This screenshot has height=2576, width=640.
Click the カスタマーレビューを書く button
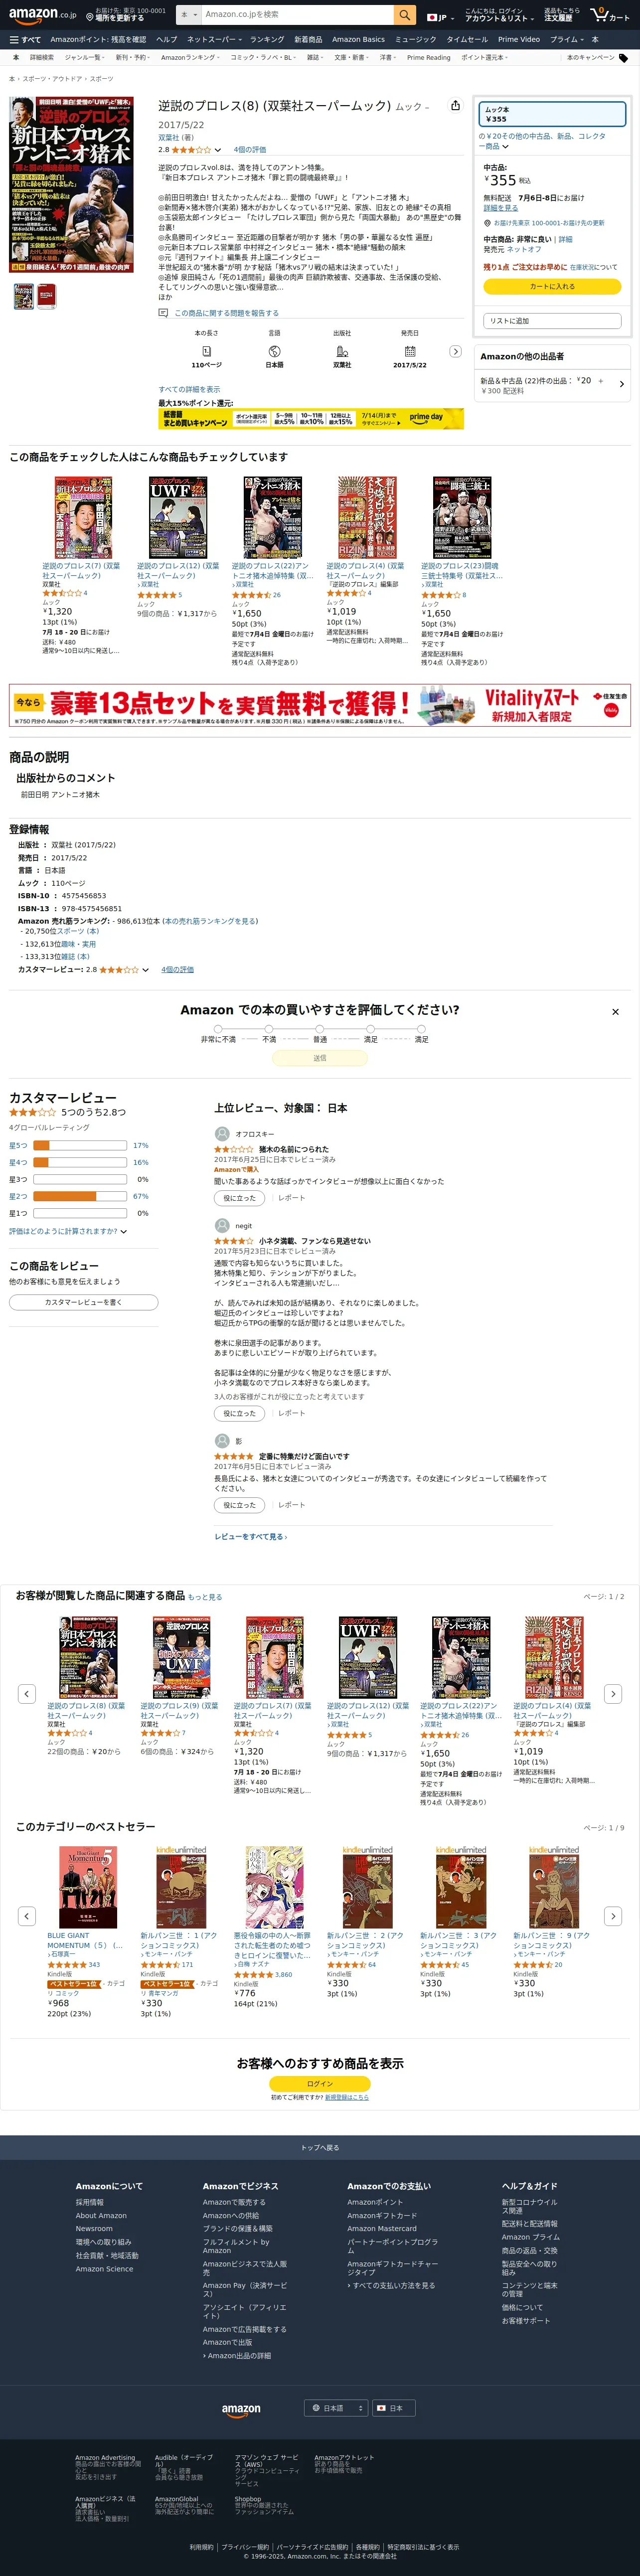[83, 1302]
